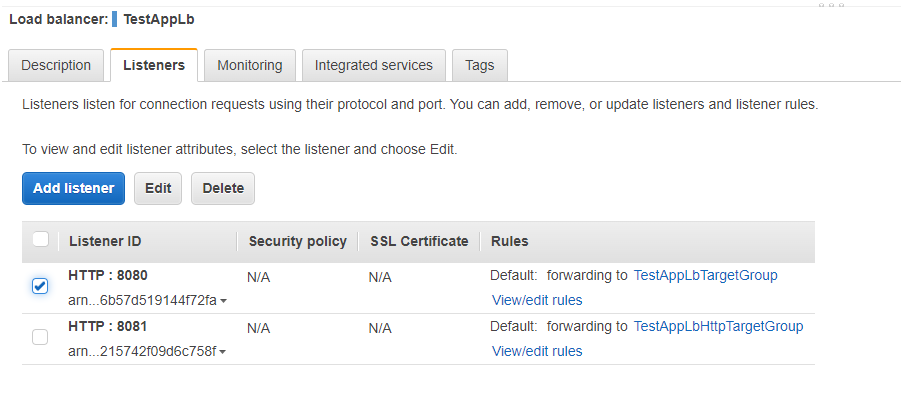View/edit rules for HTTP : 8080 listener

click(537, 300)
